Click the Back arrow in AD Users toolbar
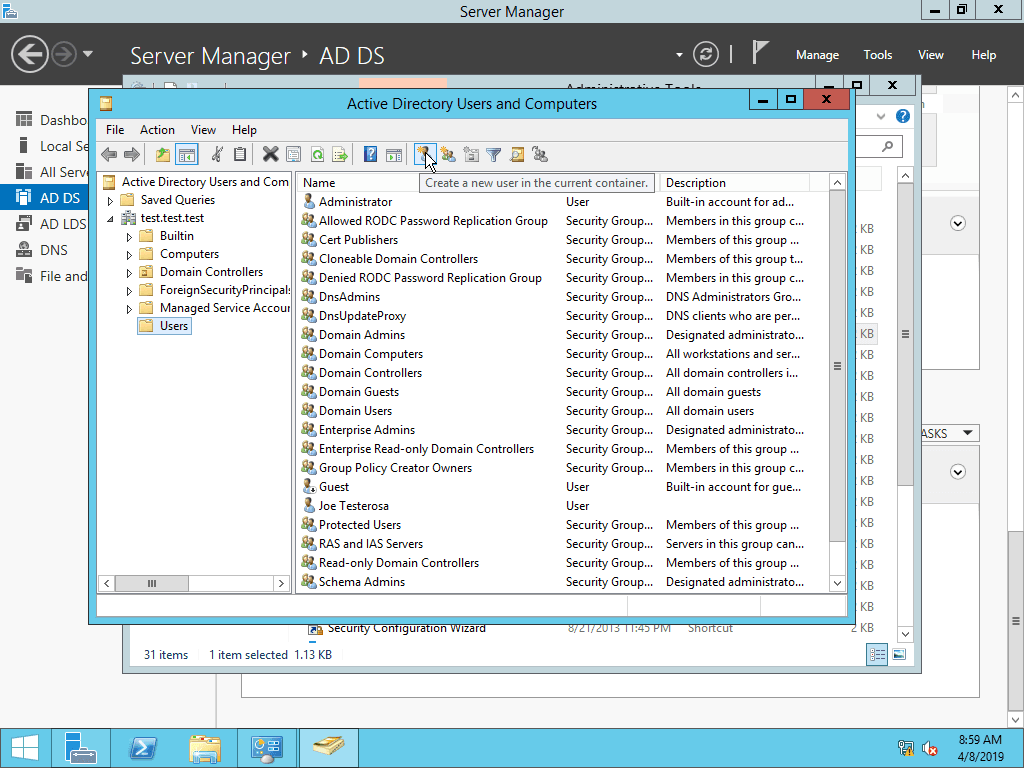 (109, 155)
